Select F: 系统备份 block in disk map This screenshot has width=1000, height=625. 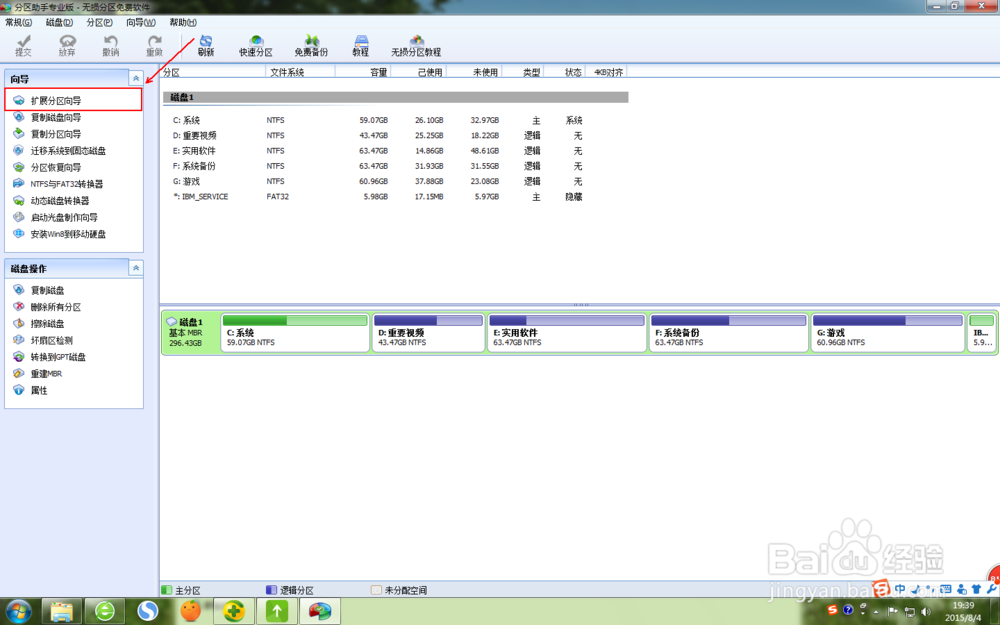click(x=728, y=332)
